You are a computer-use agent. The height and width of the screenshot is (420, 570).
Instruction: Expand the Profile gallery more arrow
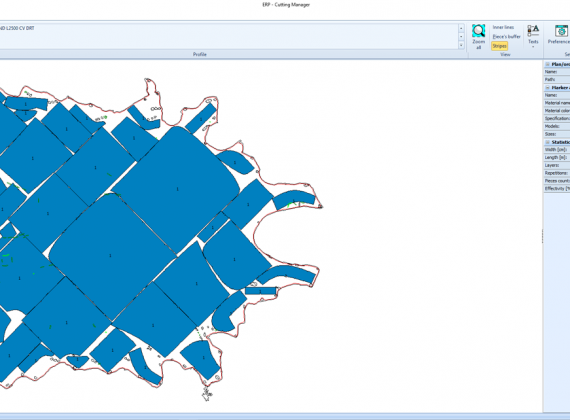pyautogui.click(x=461, y=45)
